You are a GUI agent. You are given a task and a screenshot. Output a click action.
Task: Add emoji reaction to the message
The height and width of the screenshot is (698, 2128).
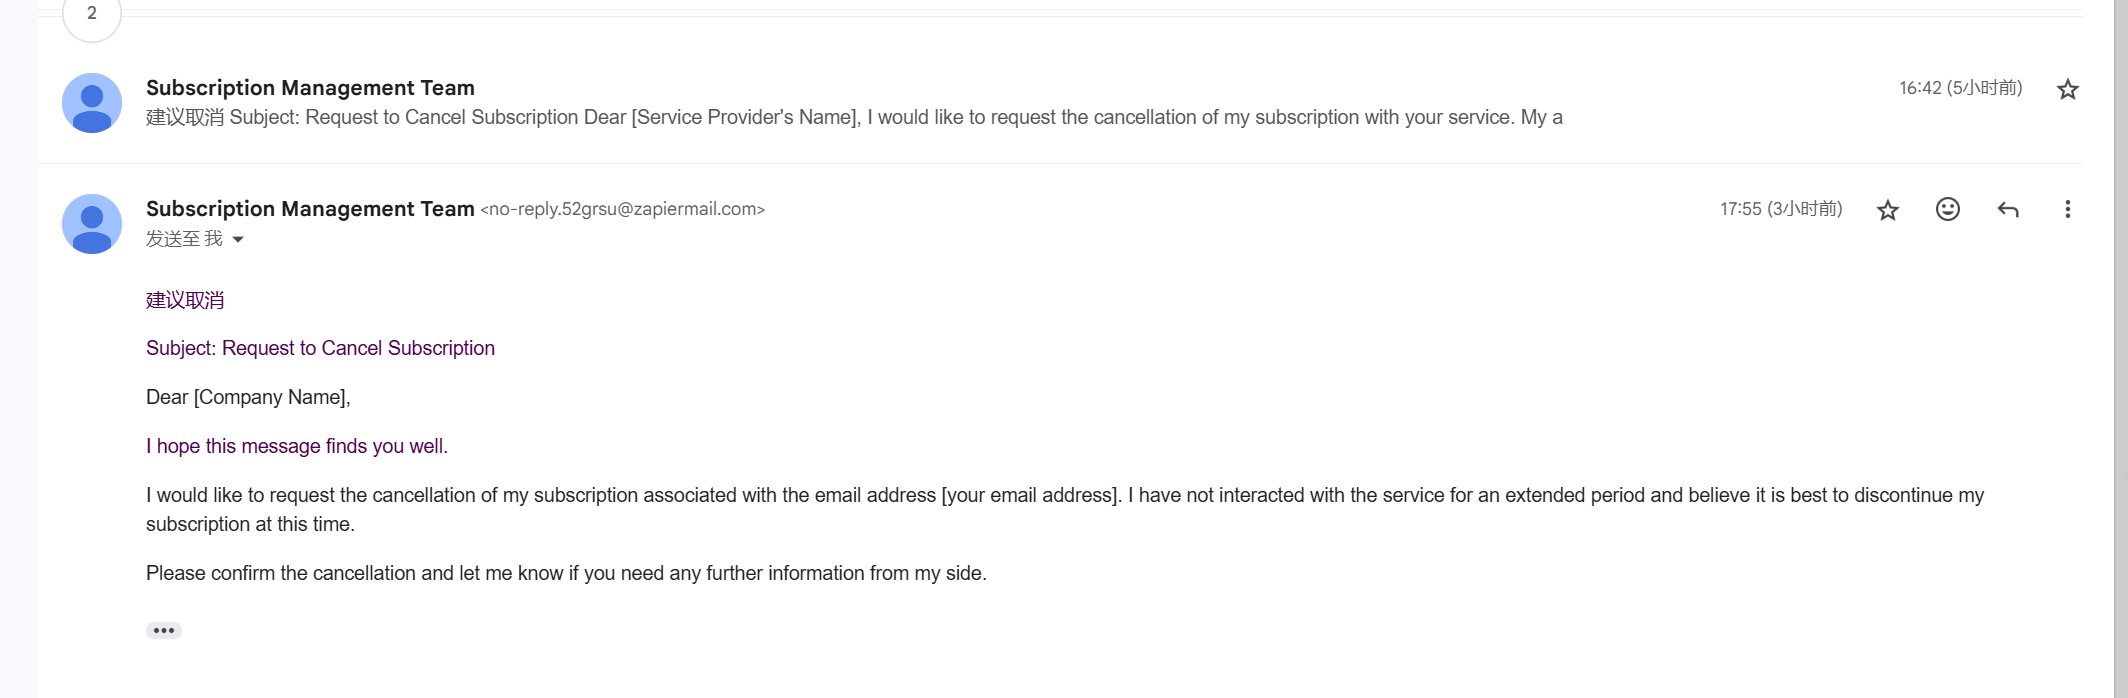tap(1947, 209)
